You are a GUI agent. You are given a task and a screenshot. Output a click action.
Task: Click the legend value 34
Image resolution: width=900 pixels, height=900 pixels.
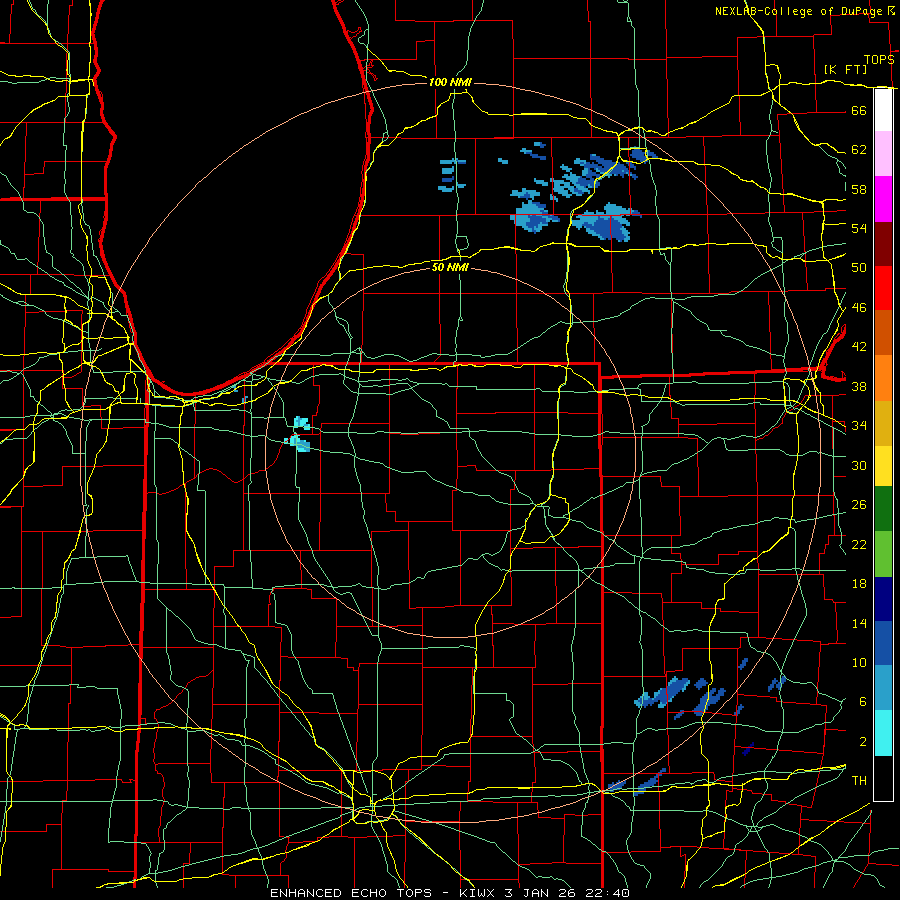tap(859, 426)
